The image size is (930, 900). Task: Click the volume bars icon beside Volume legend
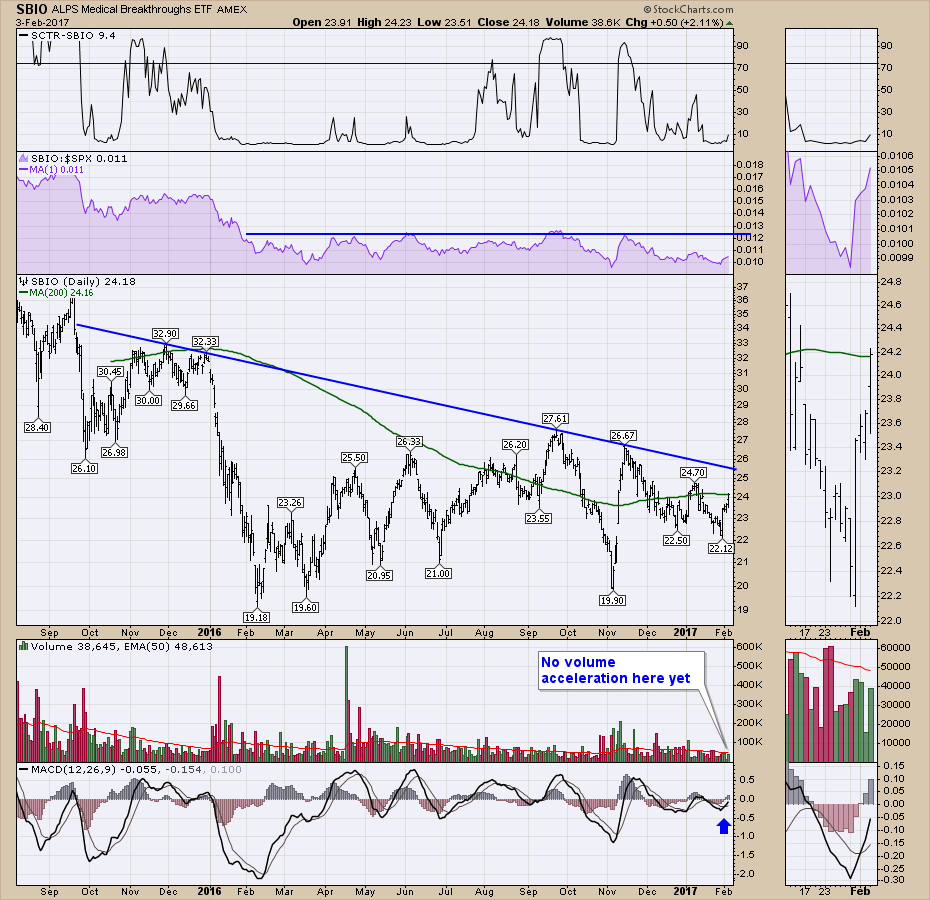(x=24, y=647)
